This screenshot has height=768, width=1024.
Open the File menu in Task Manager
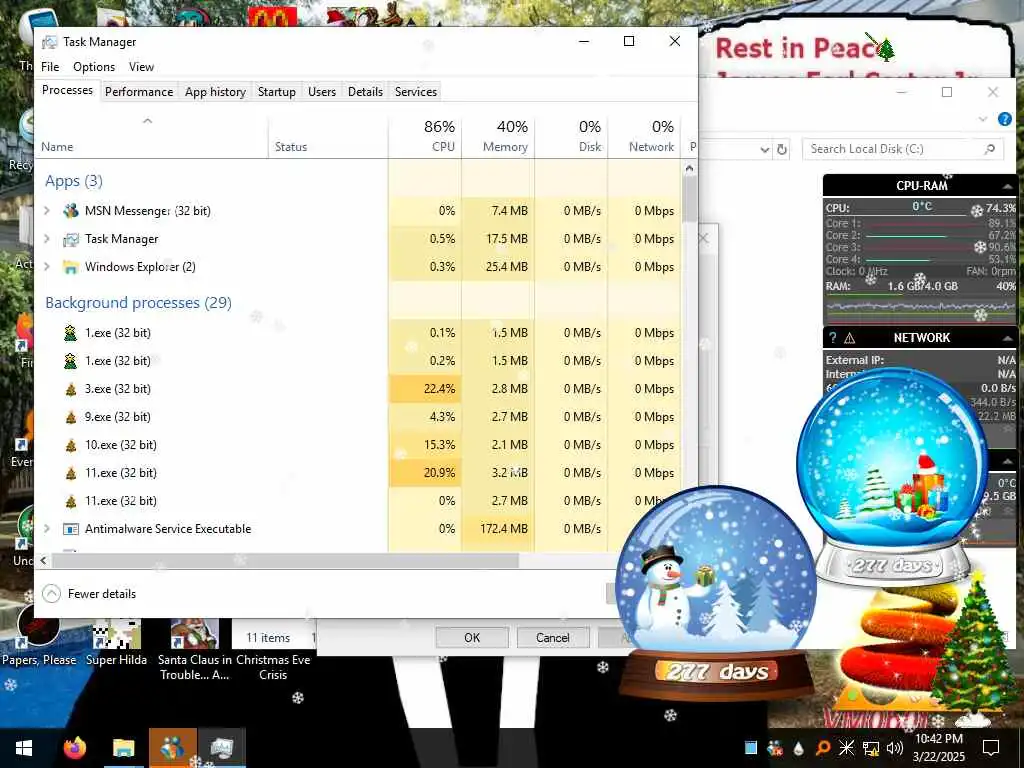tap(50, 67)
